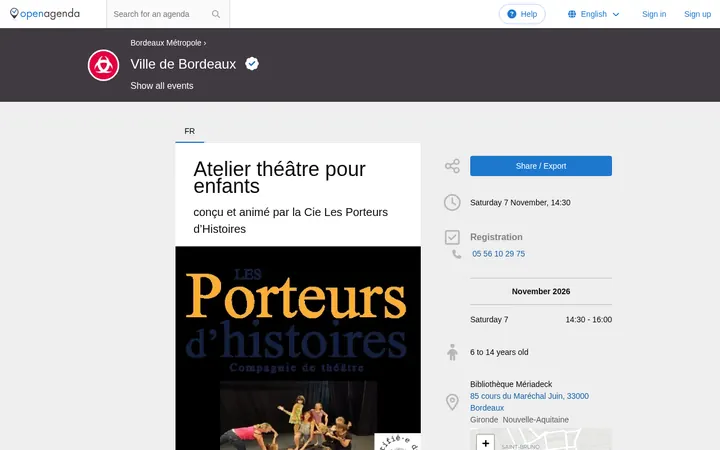
Task: Click the Sign in link
Action: 654,14
